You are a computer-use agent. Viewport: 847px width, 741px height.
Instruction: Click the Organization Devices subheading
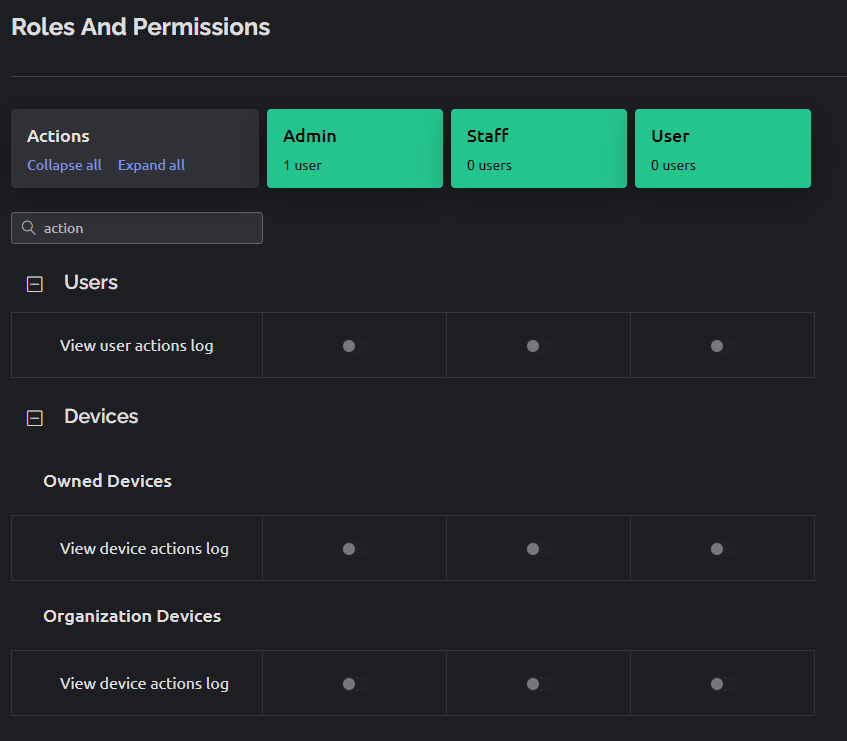(132, 616)
